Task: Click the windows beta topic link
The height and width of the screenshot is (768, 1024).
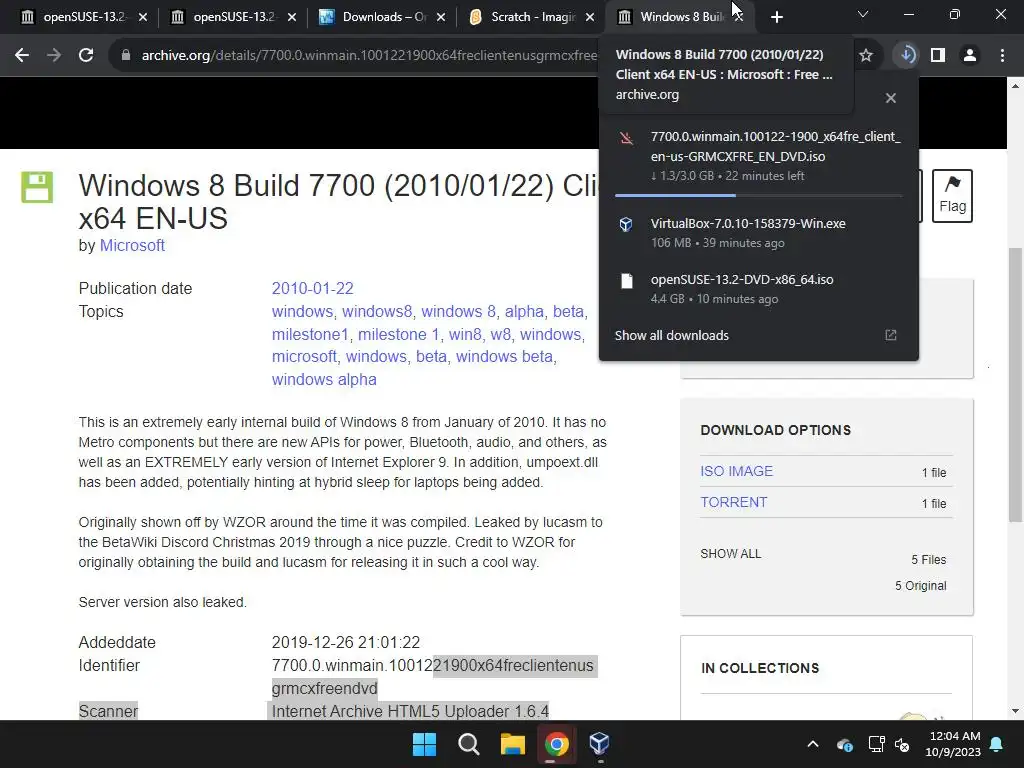Action: (504, 357)
